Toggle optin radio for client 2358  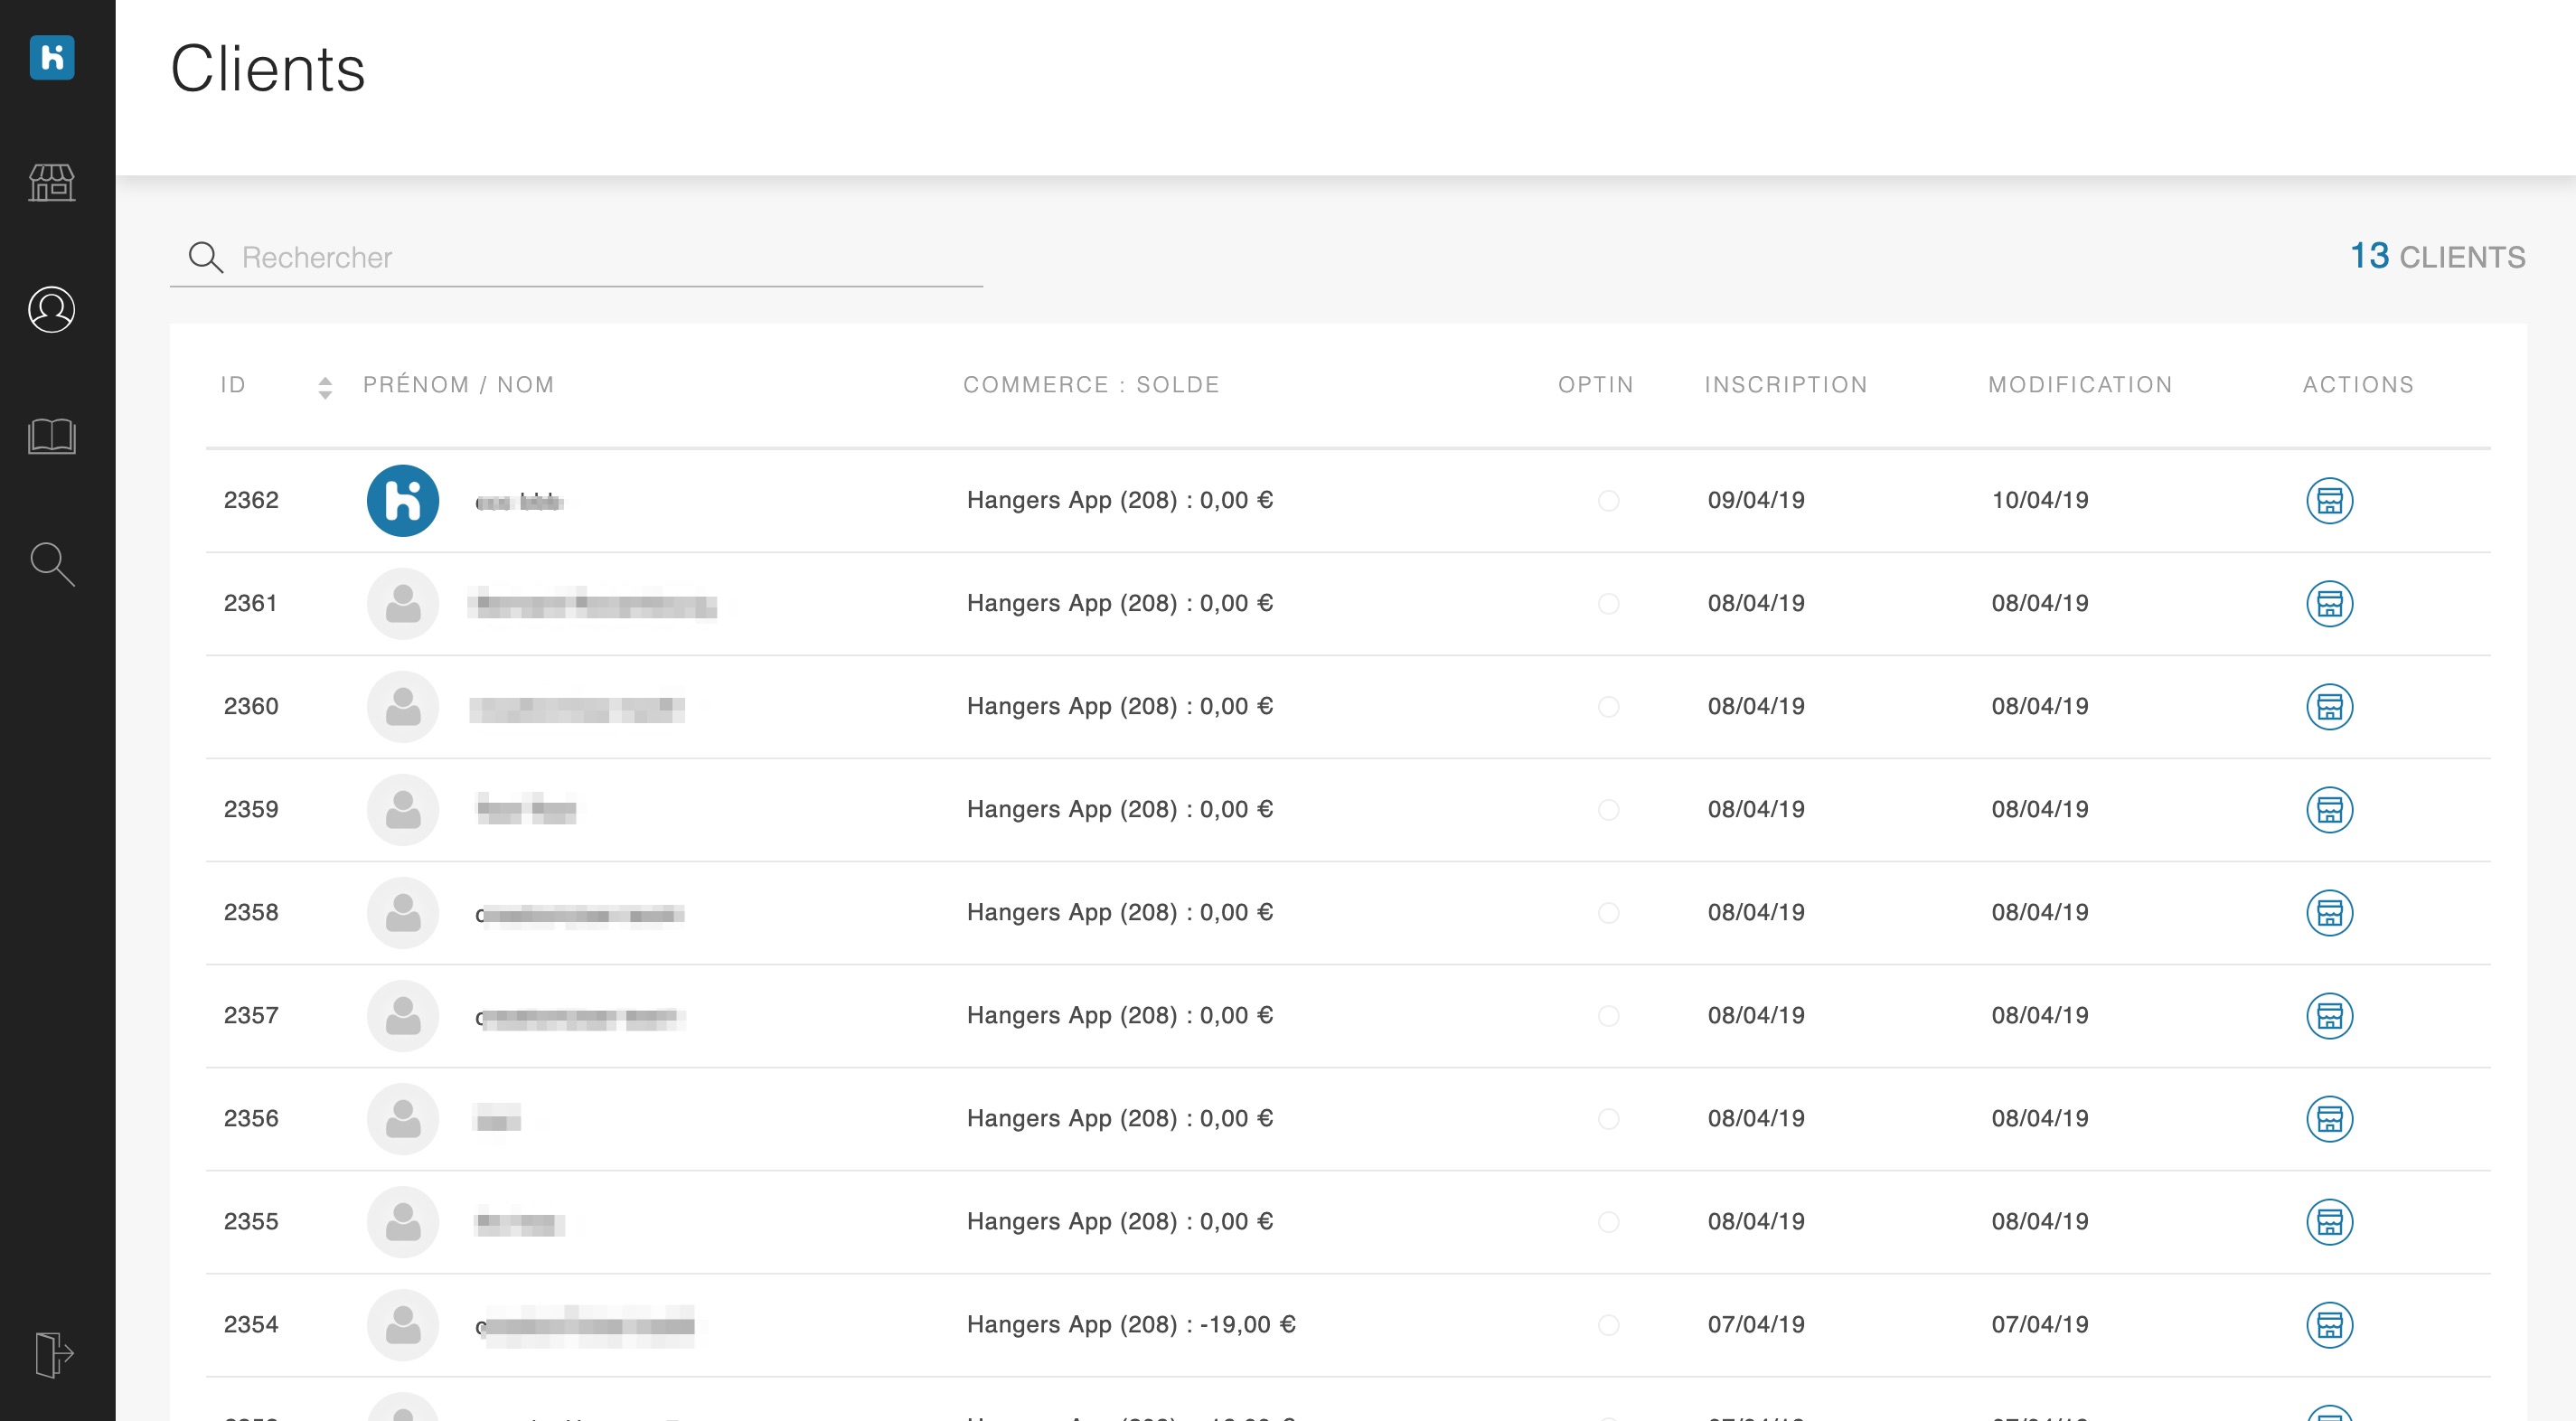(1608, 912)
